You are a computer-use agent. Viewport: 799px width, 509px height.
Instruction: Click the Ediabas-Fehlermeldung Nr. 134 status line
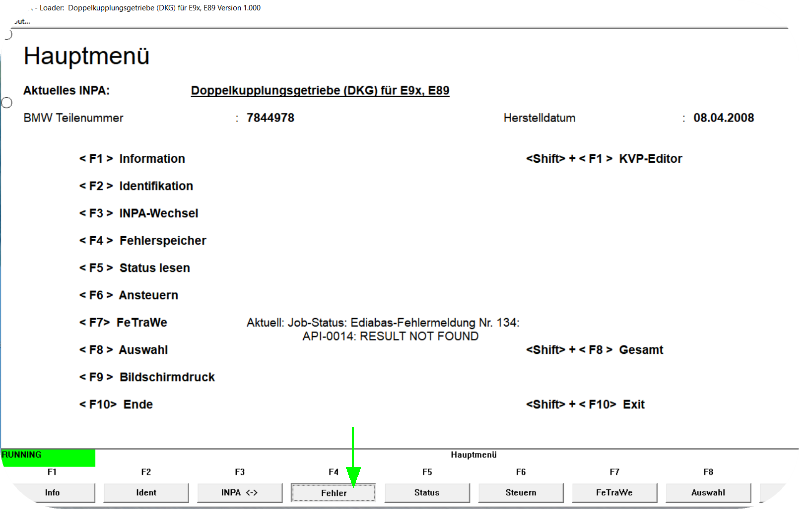[383, 323]
